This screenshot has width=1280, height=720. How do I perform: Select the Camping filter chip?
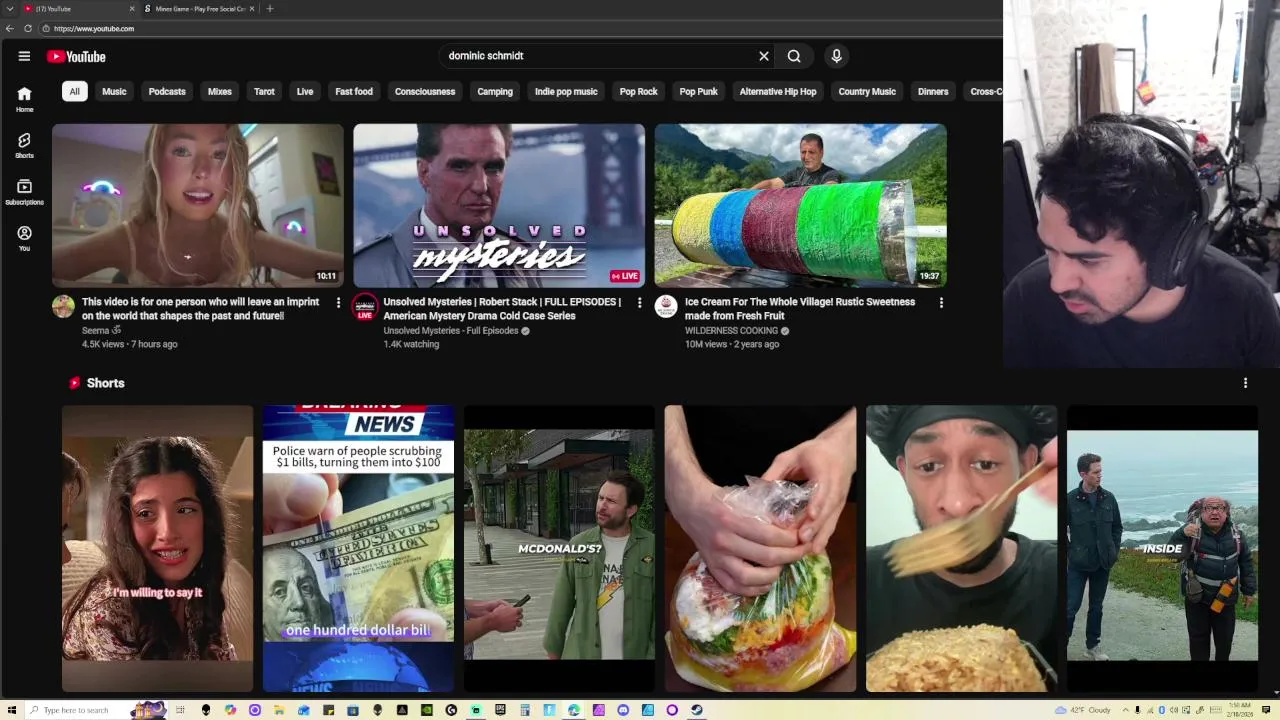pyautogui.click(x=495, y=91)
